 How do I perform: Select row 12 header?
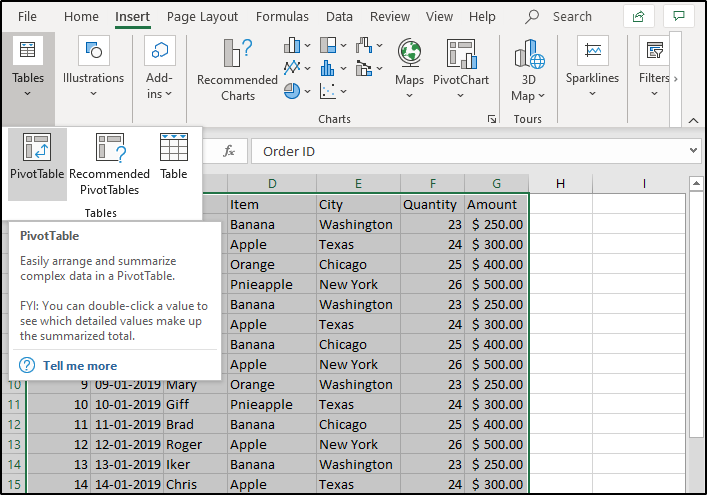(x=14, y=424)
